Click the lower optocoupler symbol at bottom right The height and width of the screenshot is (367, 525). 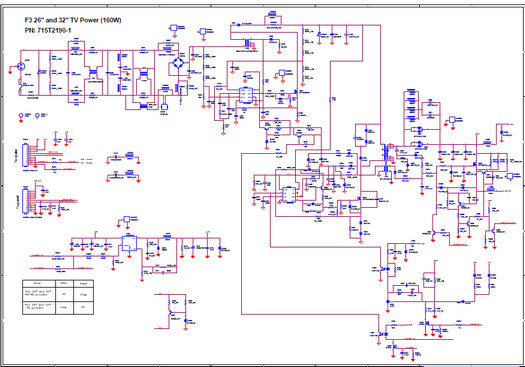(x=383, y=334)
